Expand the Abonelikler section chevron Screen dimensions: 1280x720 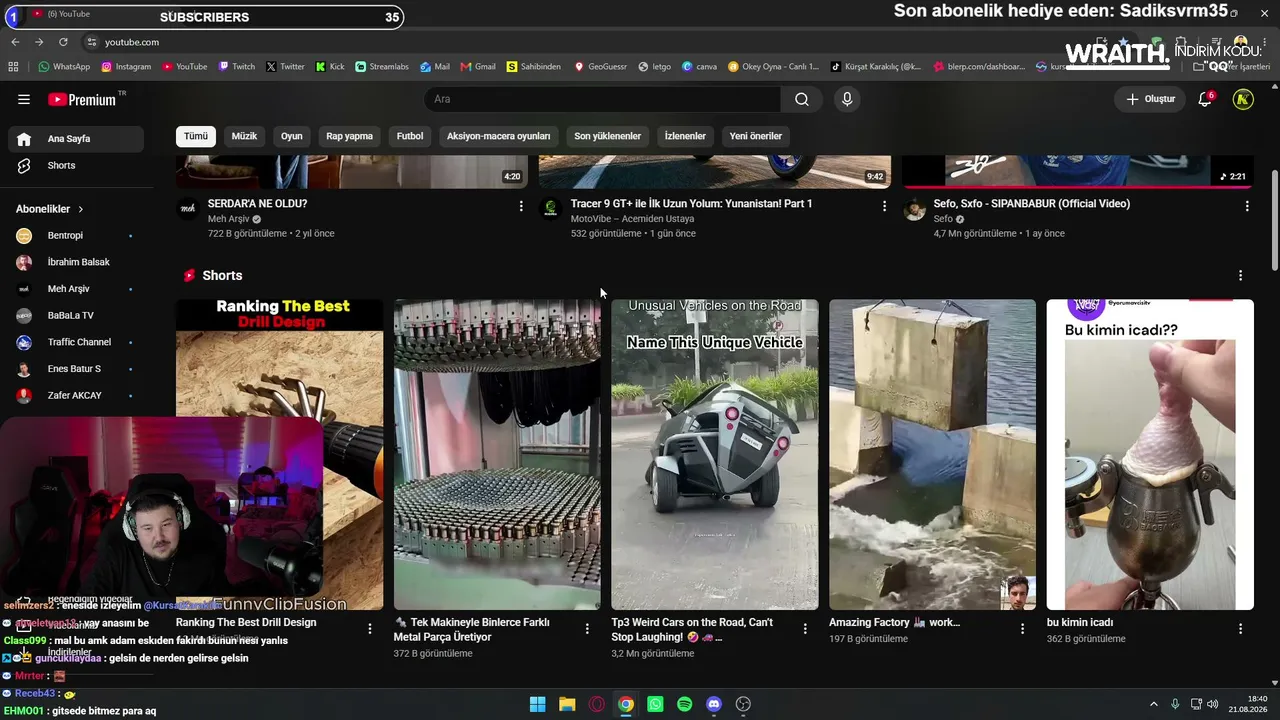click(x=80, y=209)
